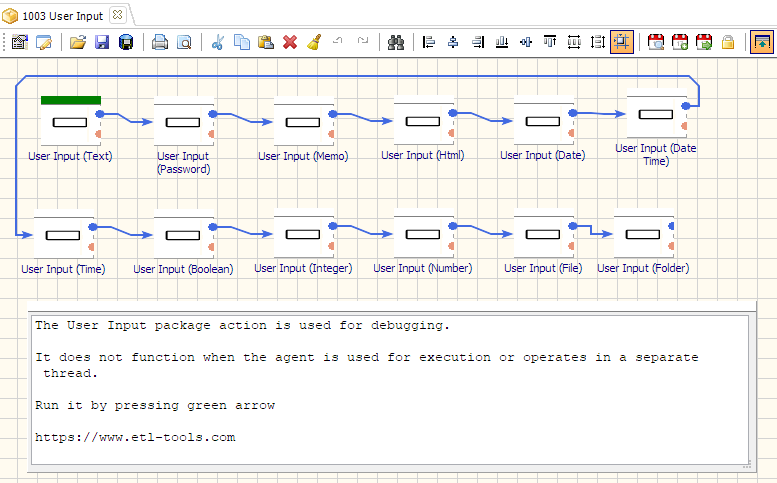The height and width of the screenshot is (483, 777).
Task: Click the padlock lock icon
Action: (x=728, y=42)
